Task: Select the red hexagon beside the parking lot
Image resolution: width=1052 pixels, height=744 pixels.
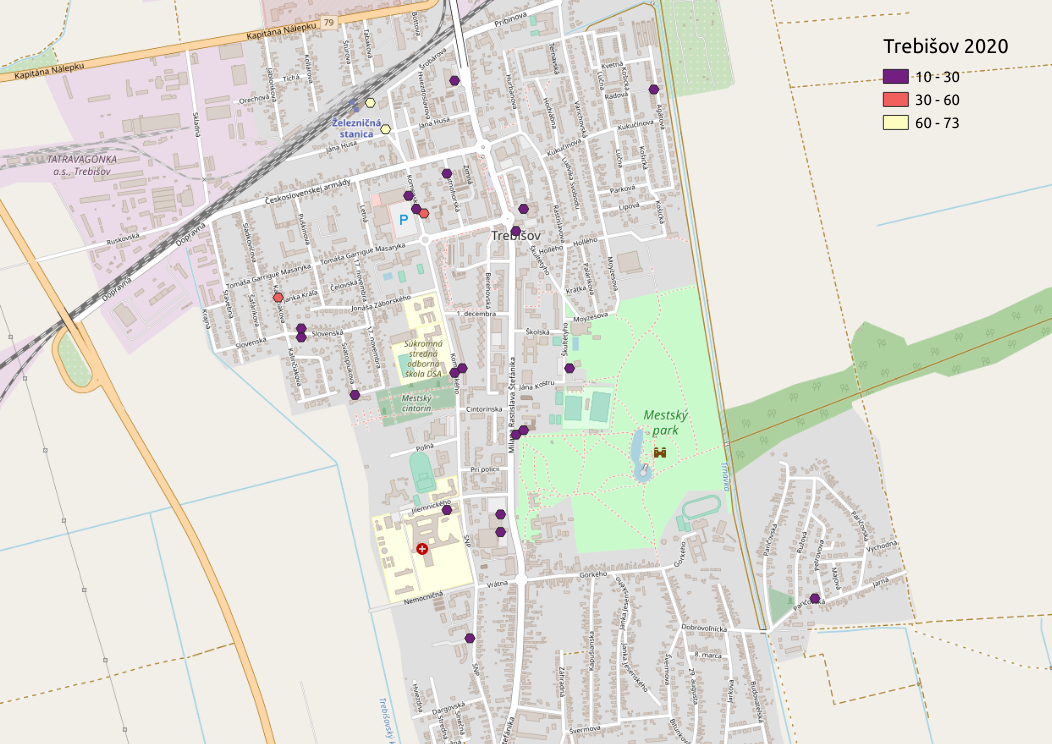Action: tap(425, 213)
